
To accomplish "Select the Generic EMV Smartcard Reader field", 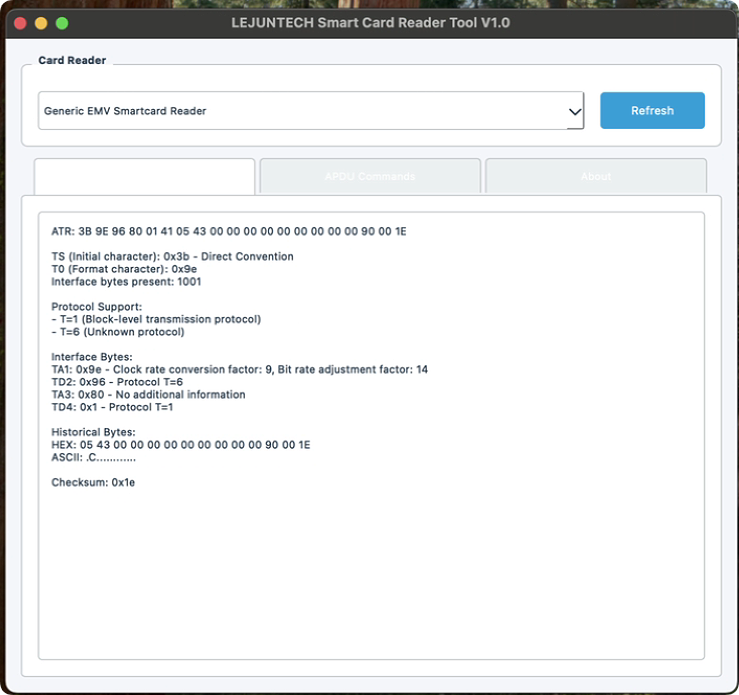I will click(300, 111).
